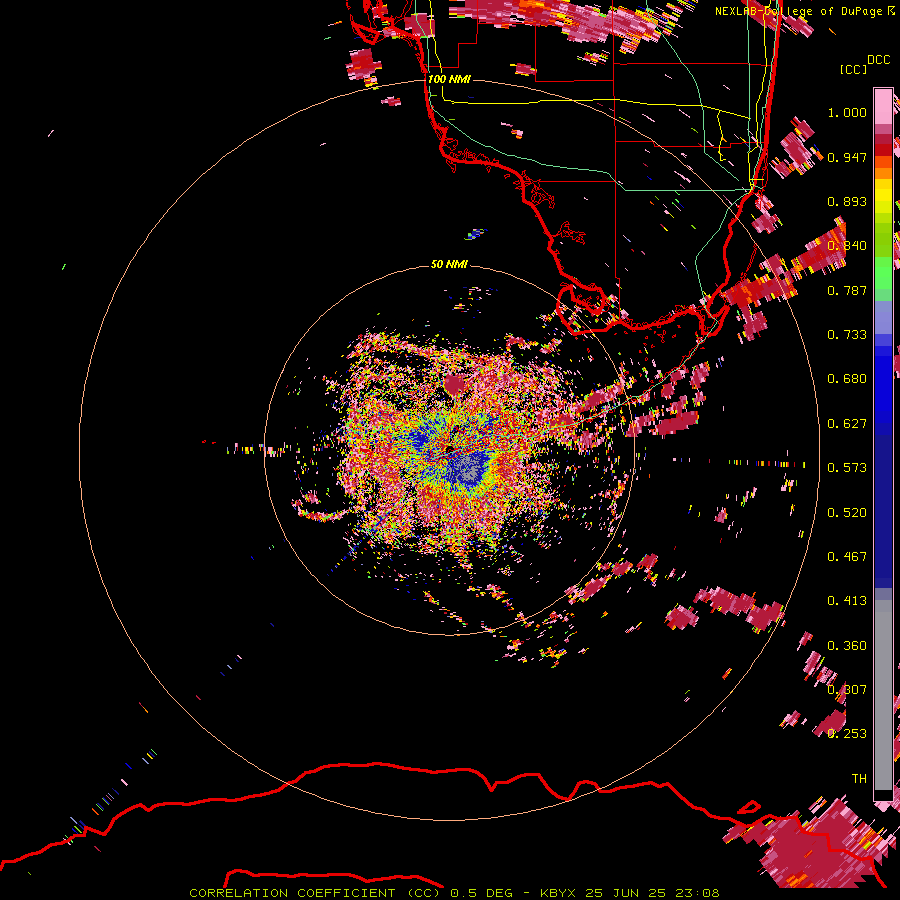
Task: Click the 1.000 value on the color scale
Action: click(x=847, y=112)
